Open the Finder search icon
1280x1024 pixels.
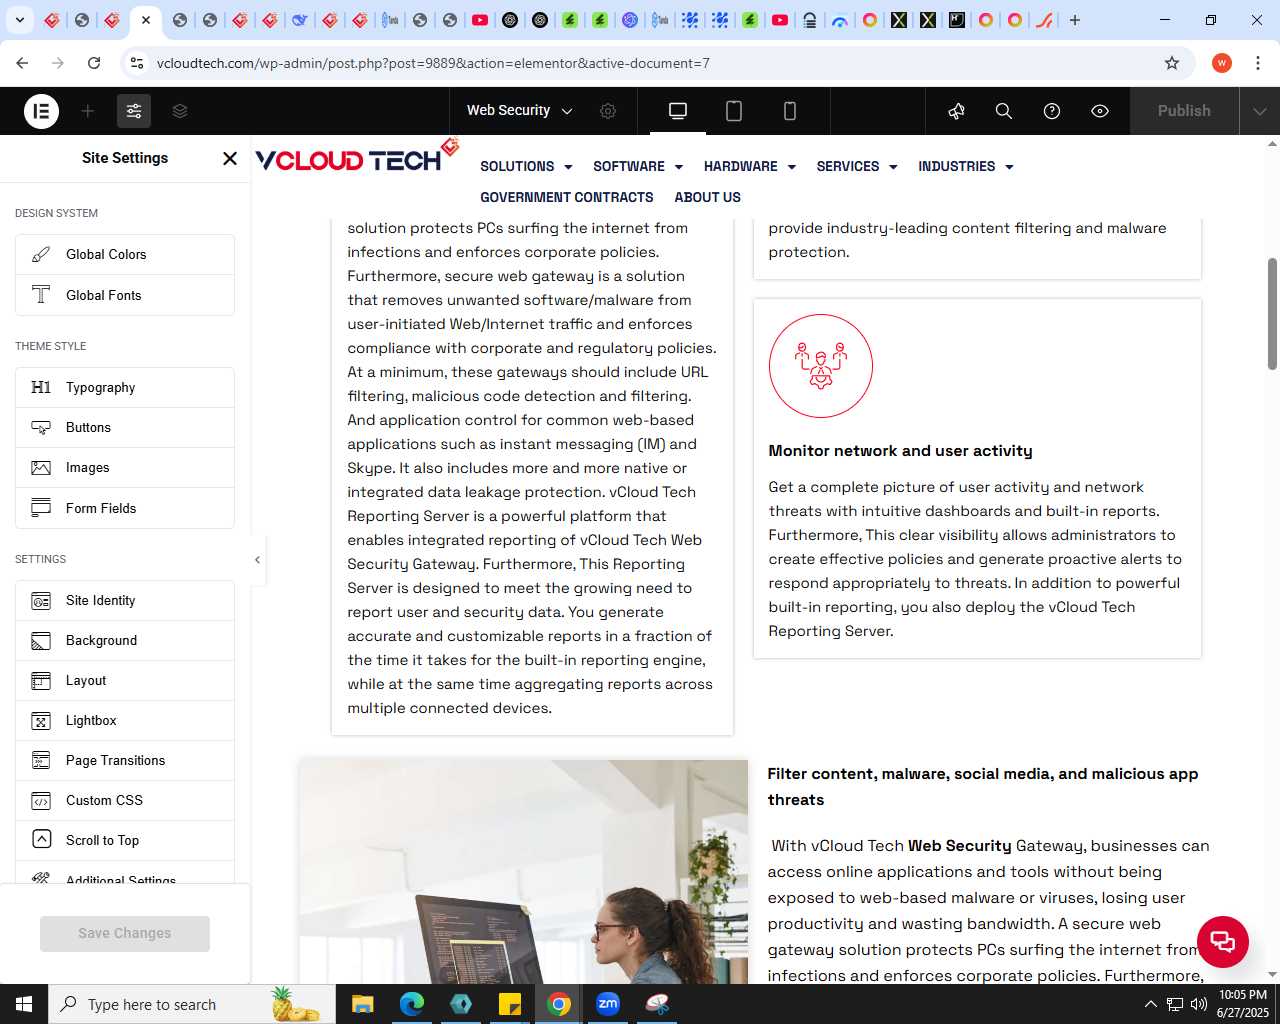pyautogui.click(x=1004, y=111)
